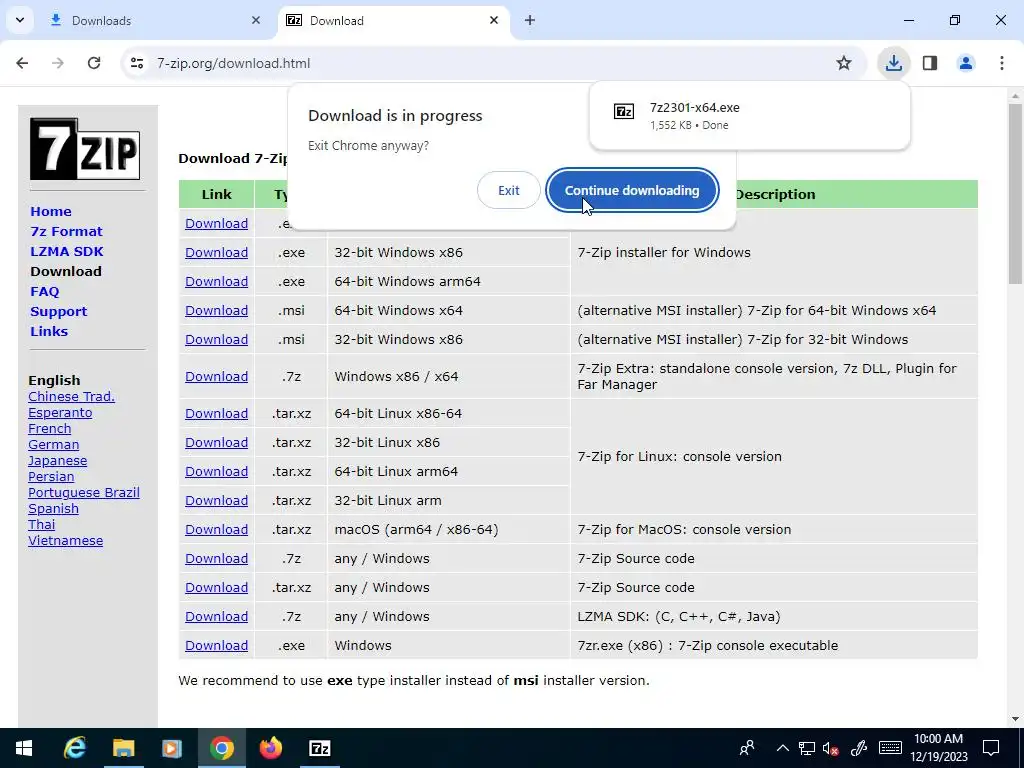Open the Support sidebar link
The image size is (1024, 768).
pos(58,312)
